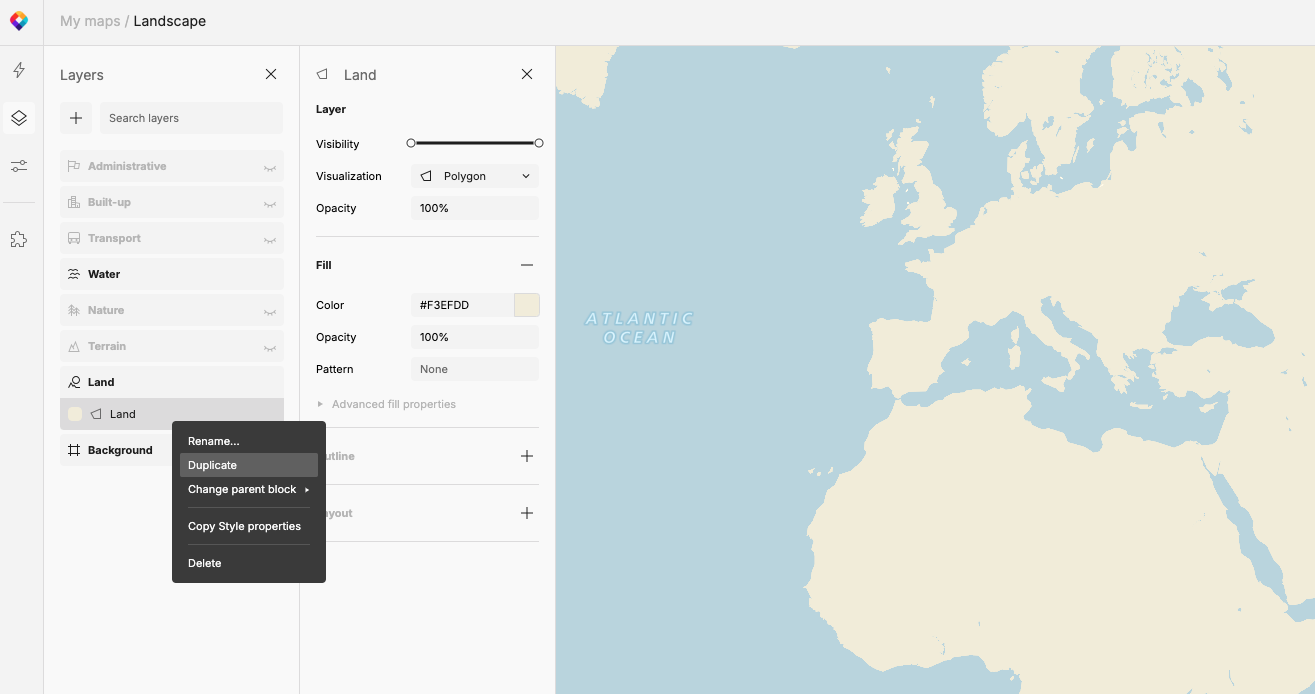This screenshot has width=1315, height=694.
Task: Click the plus icon to add layer
Action: pos(76,118)
